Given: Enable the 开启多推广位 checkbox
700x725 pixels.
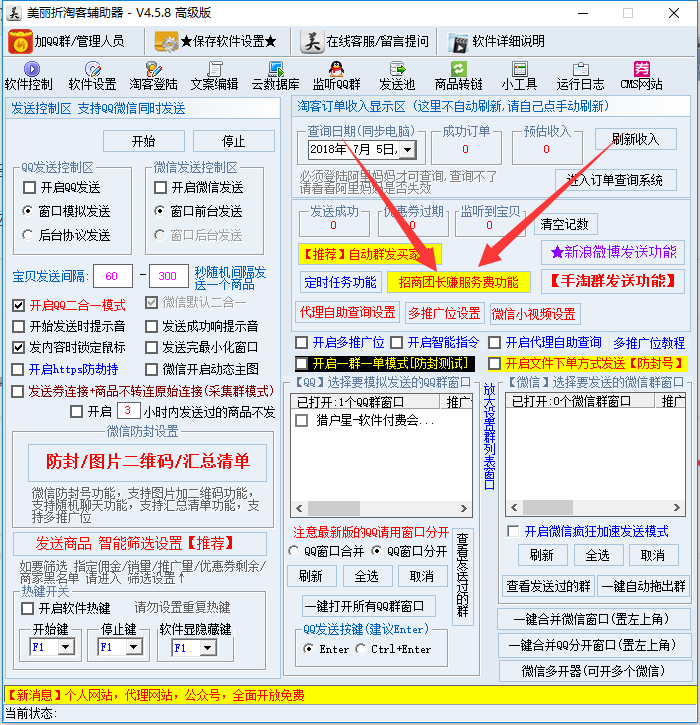Looking at the screenshot, I should click(x=301, y=343).
